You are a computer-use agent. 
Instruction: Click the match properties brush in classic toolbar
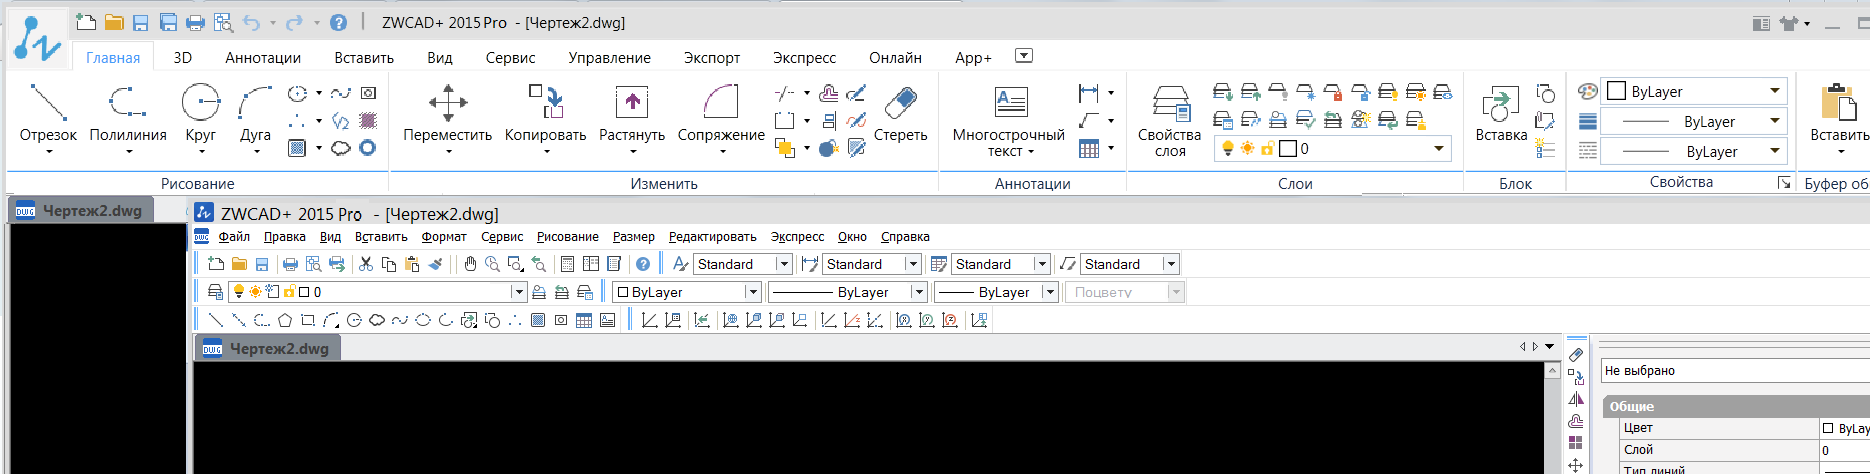[x=435, y=264]
